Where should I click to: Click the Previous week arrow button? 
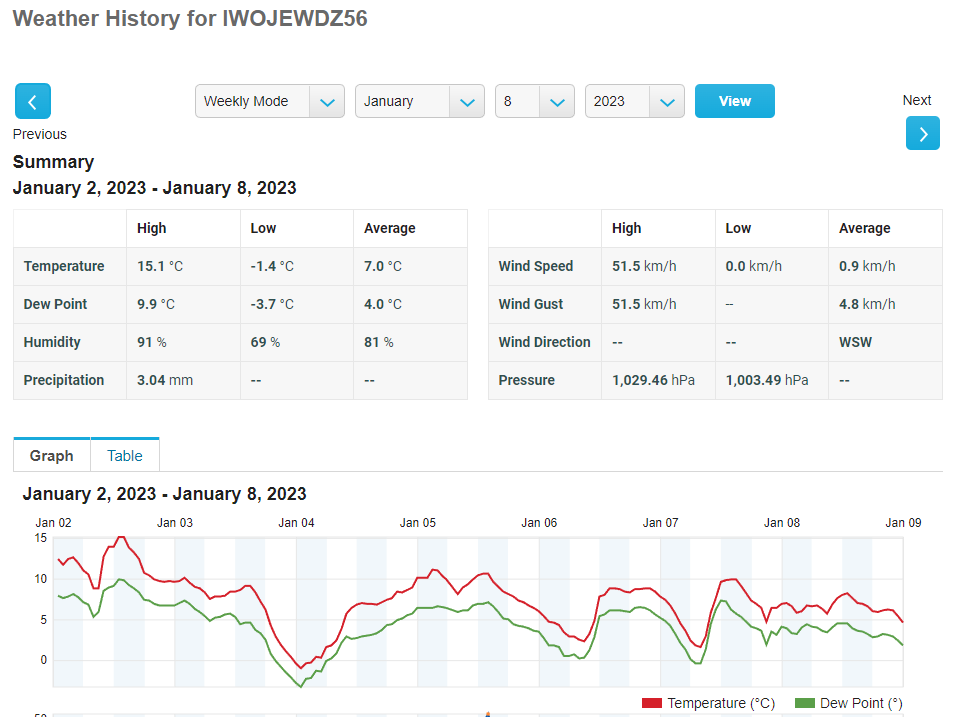click(x=32, y=102)
